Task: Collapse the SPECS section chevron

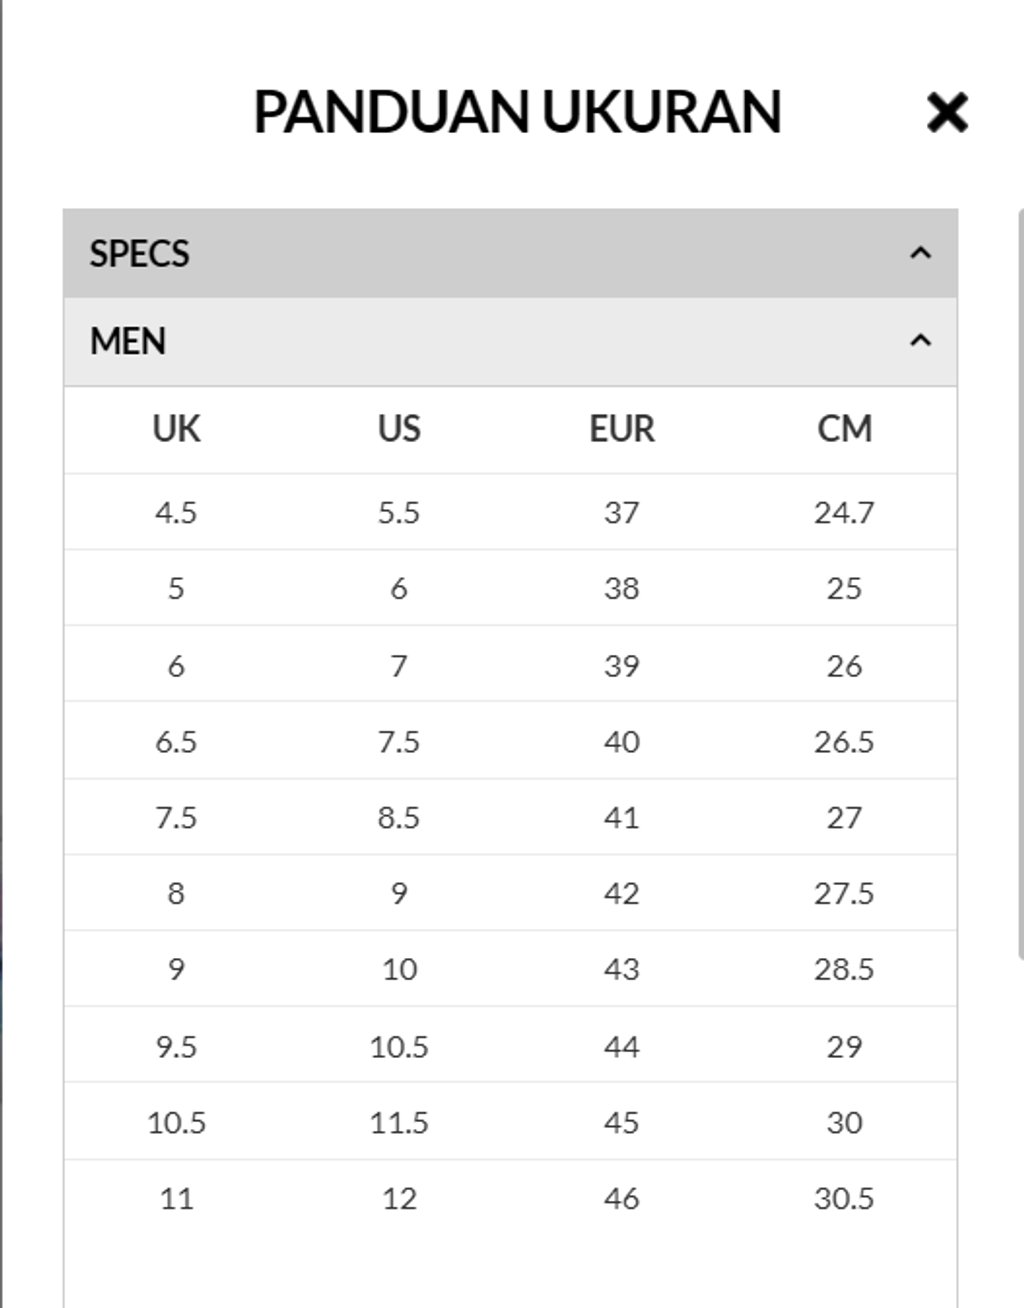Action: [x=920, y=253]
